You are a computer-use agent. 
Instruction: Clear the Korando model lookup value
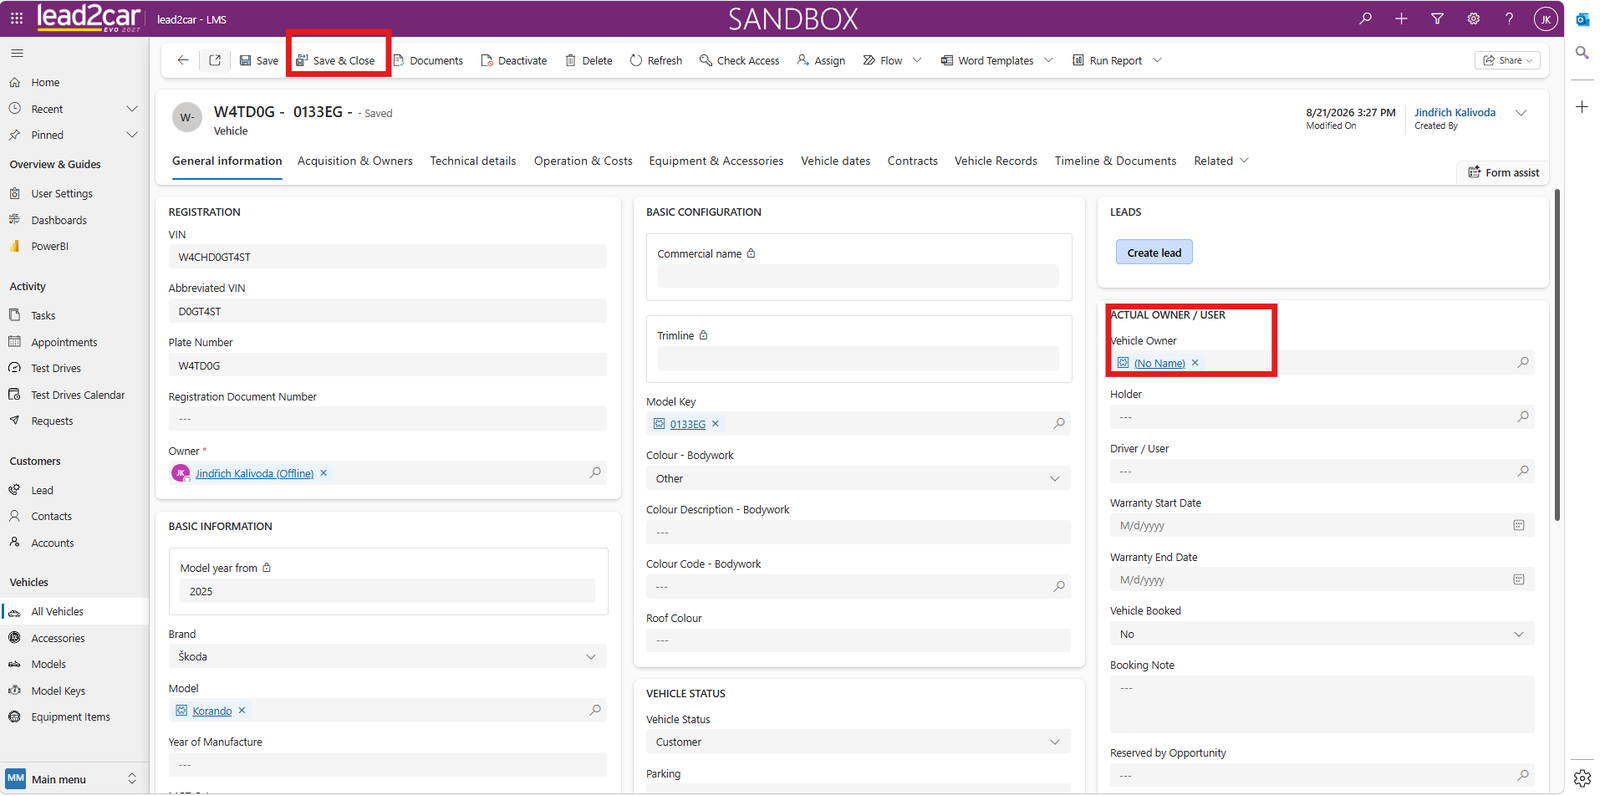(242, 711)
